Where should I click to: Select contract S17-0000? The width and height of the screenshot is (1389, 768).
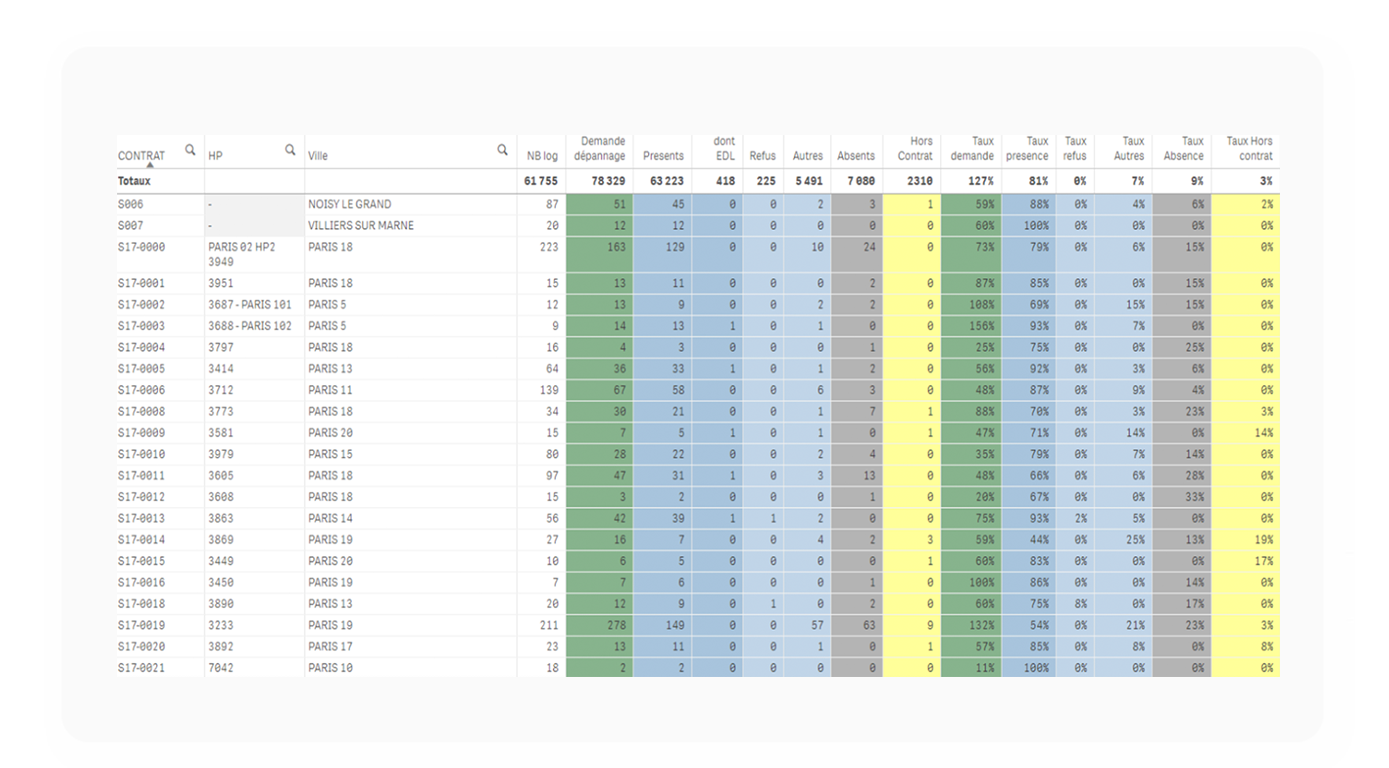[142, 247]
